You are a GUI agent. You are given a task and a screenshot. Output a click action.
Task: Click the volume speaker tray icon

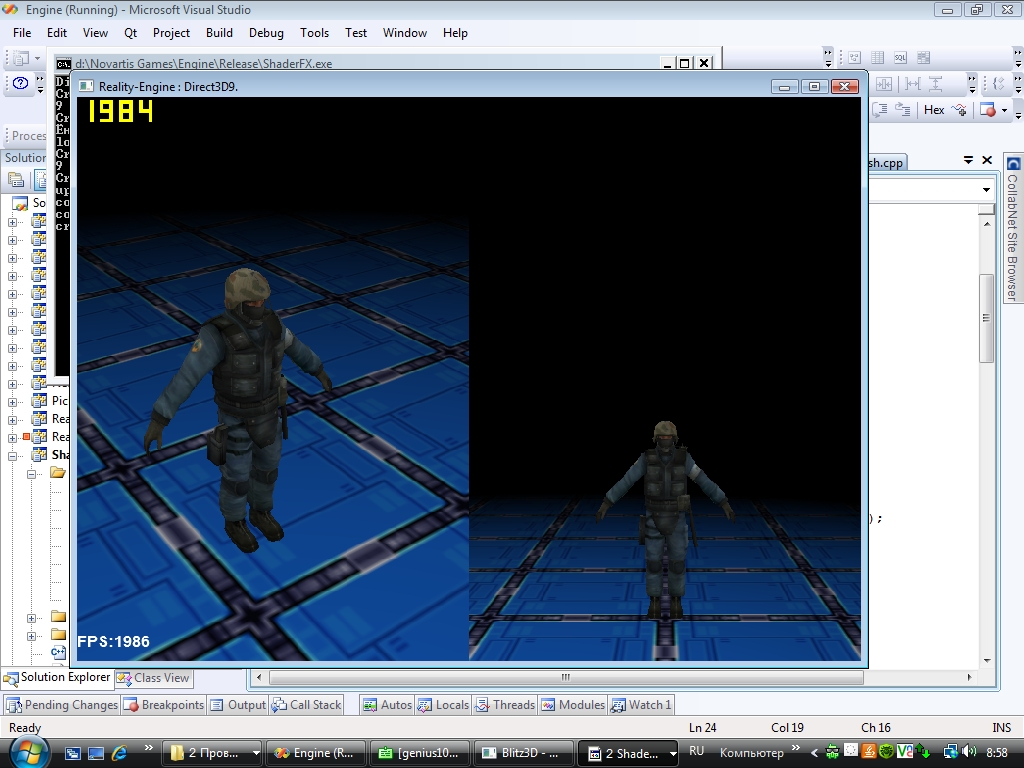tap(969, 751)
